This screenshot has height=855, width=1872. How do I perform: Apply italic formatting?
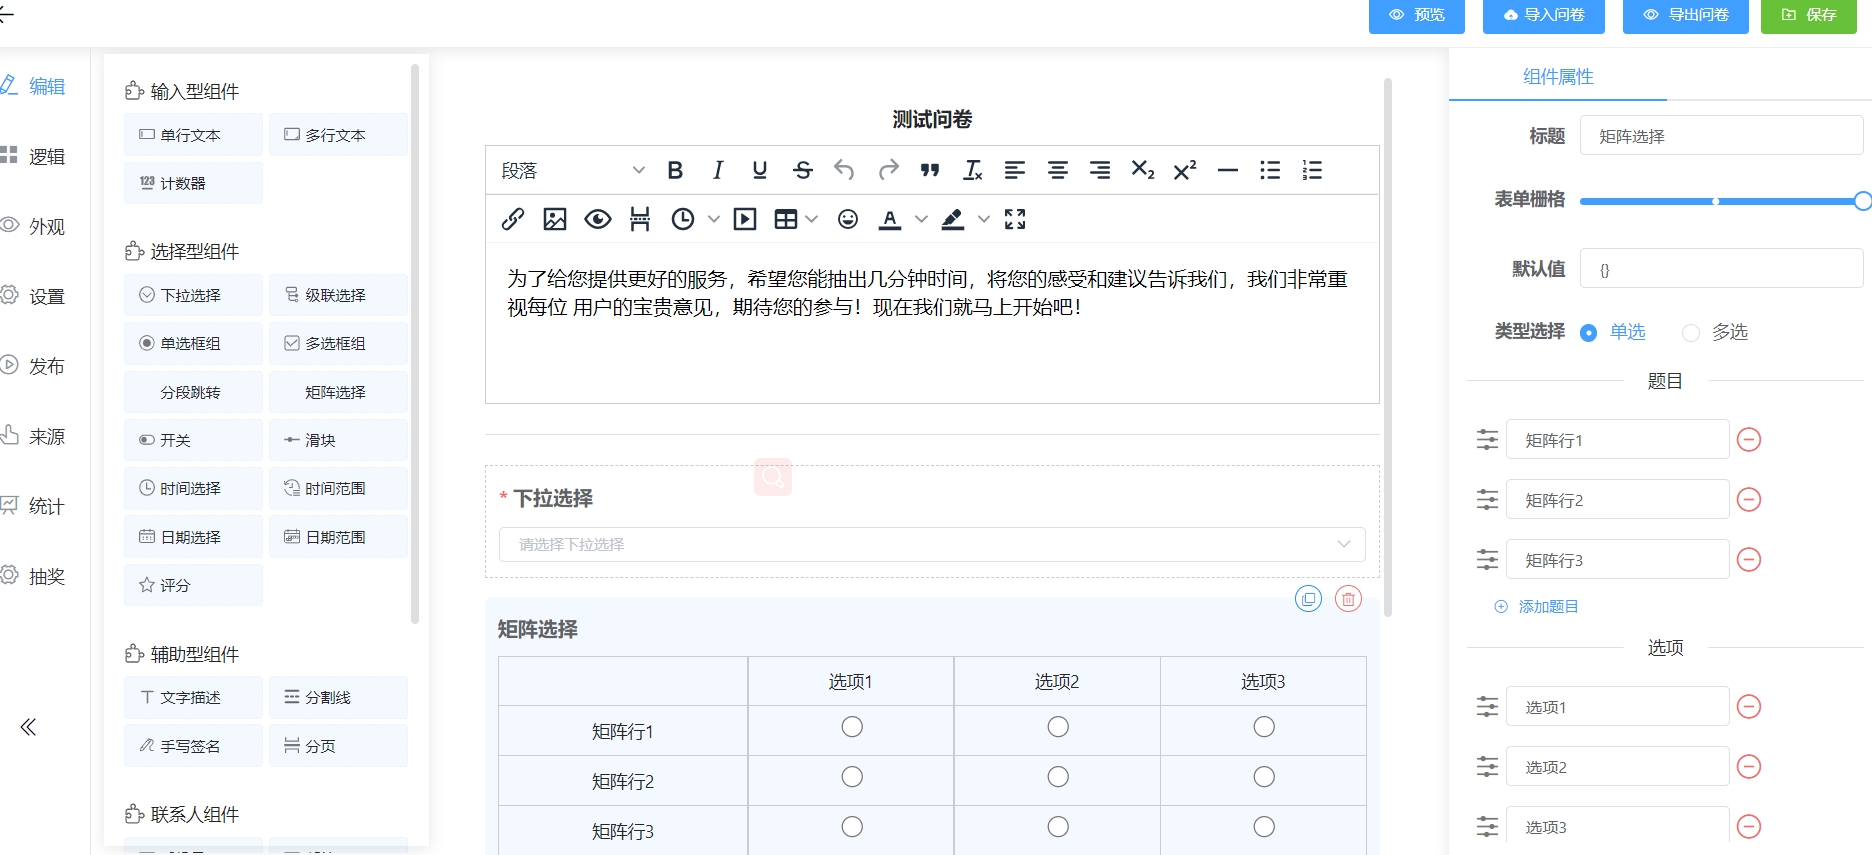tap(717, 170)
